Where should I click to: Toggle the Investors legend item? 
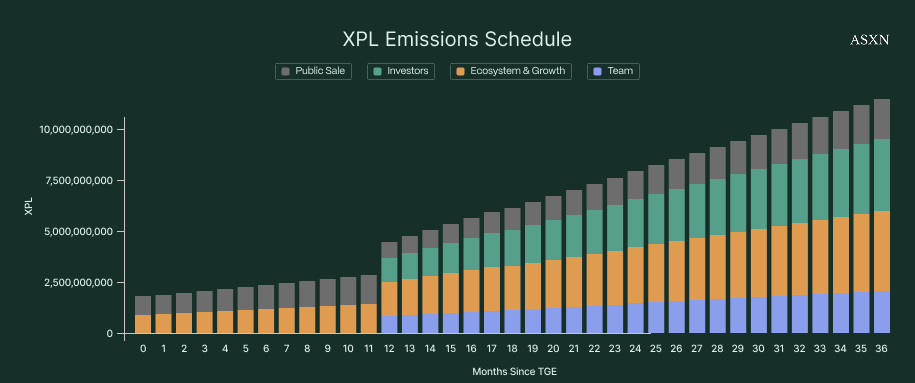pos(401,71)
